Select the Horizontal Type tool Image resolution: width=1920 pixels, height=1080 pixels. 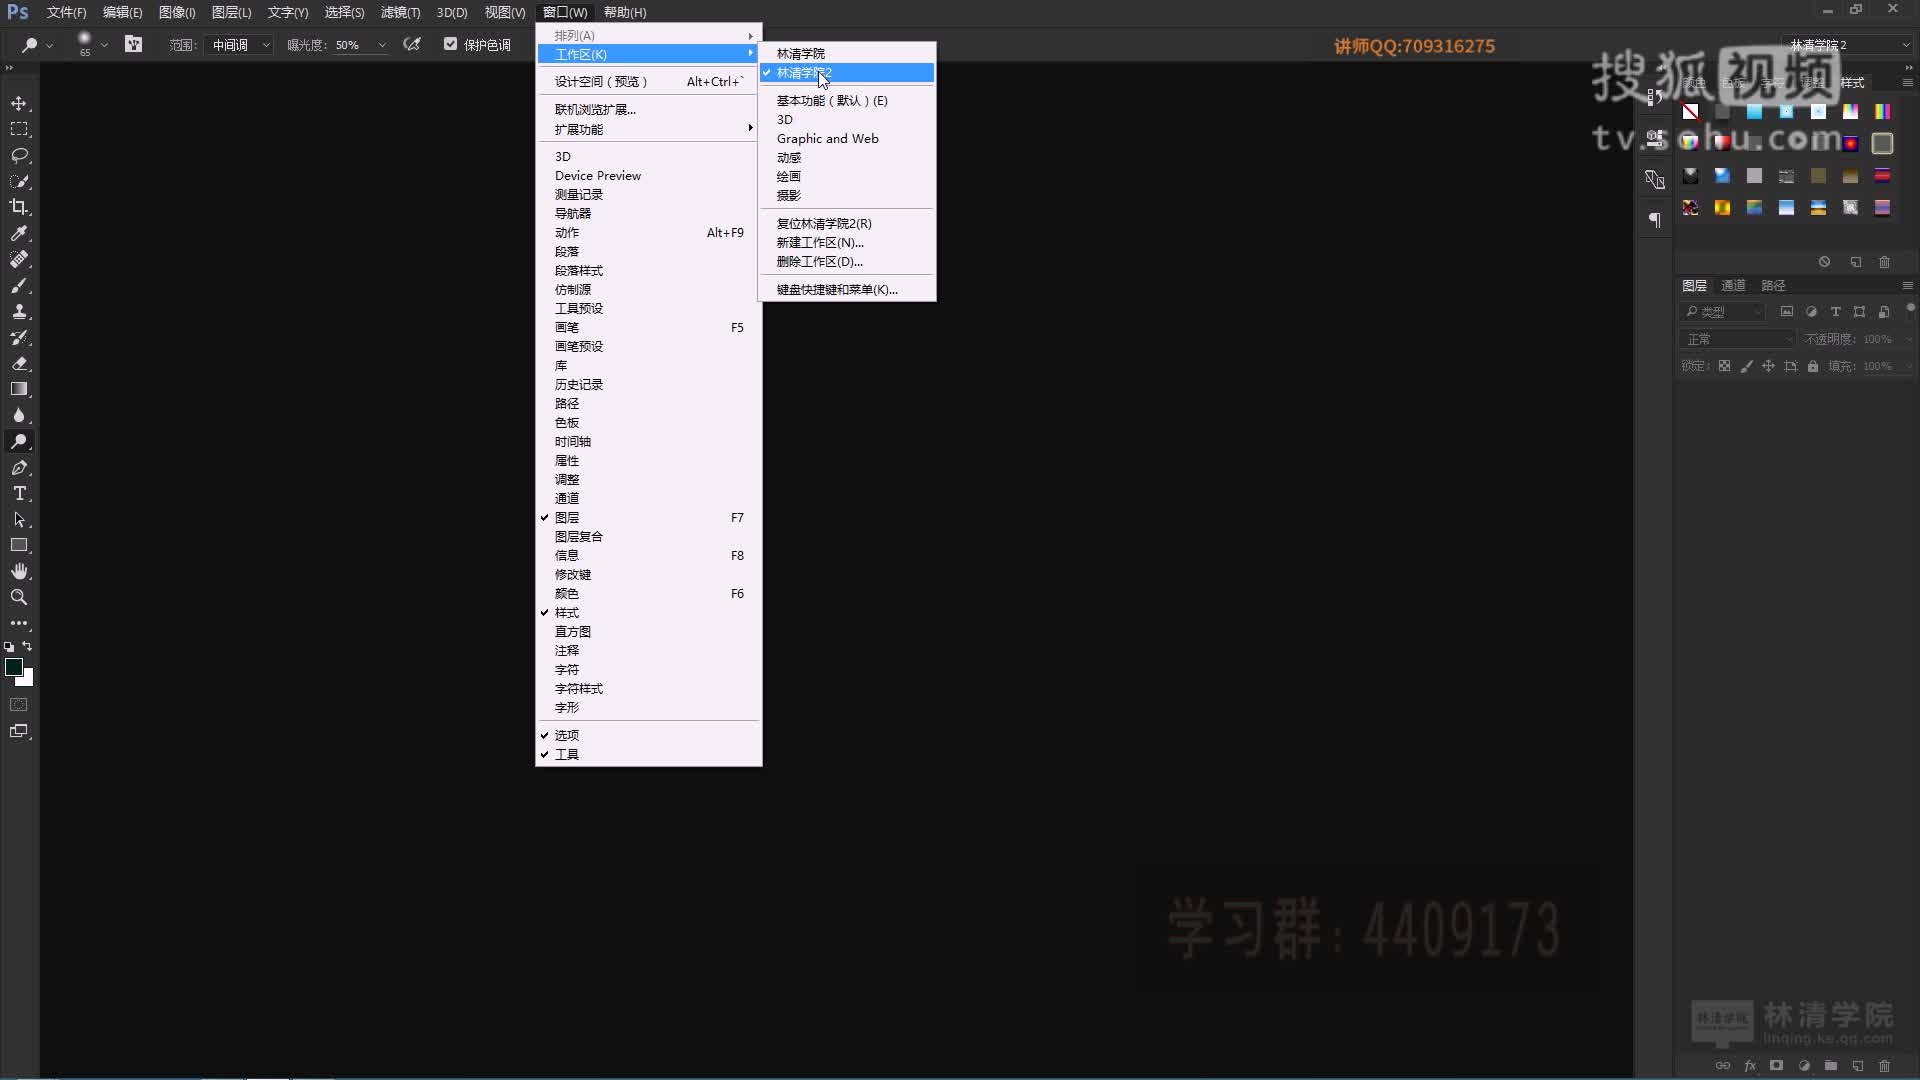coord(19,493)
